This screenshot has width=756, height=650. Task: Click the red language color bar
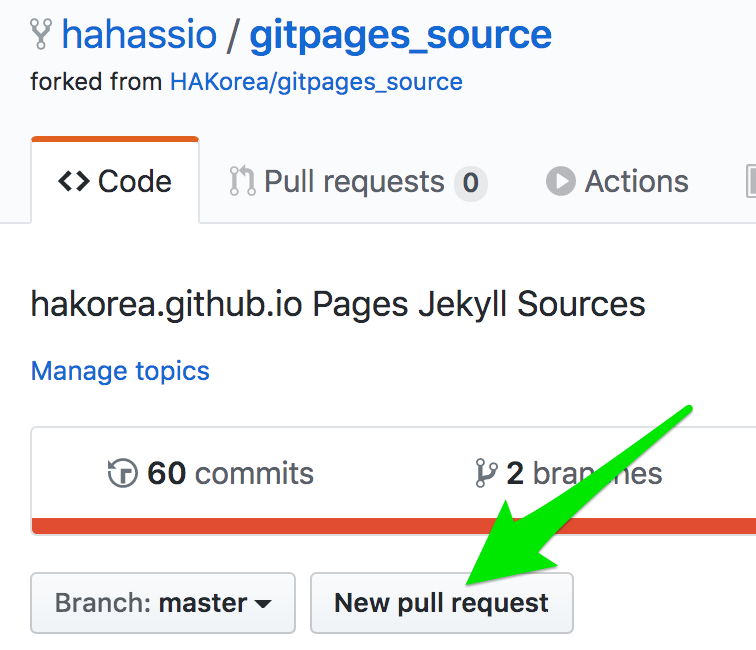point(393,526)
